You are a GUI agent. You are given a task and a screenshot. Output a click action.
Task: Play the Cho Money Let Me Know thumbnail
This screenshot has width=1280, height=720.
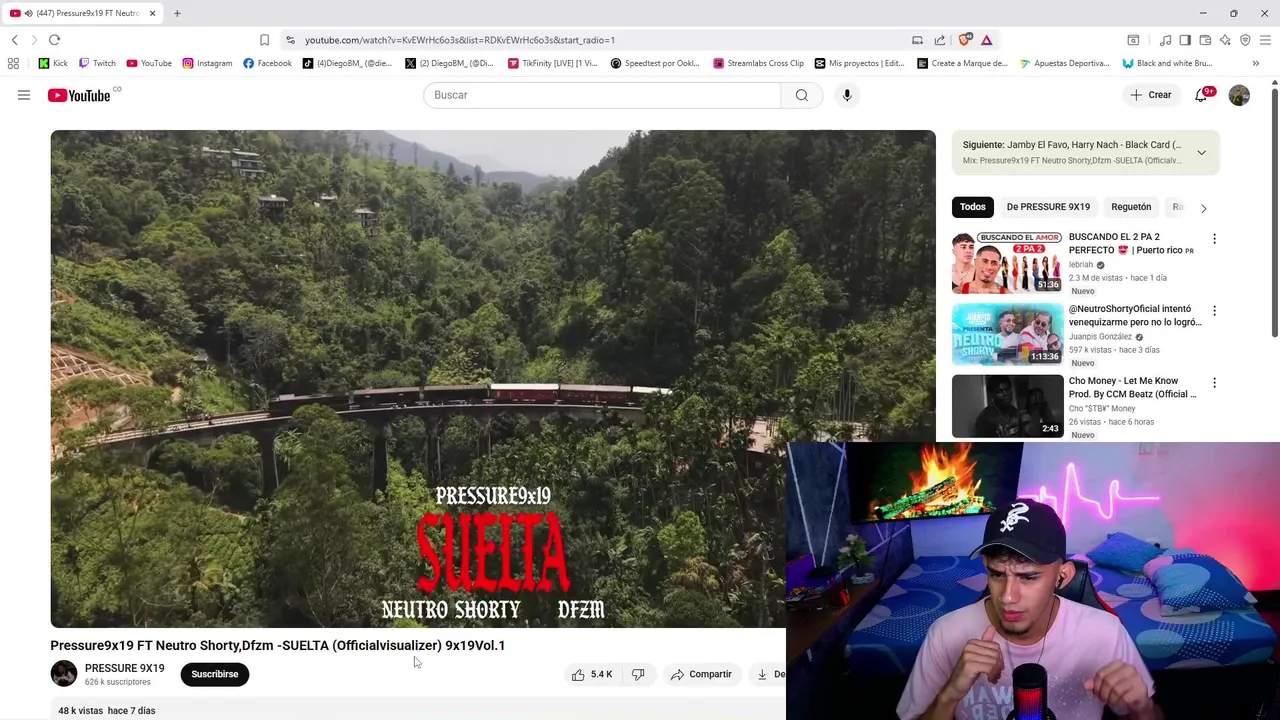tap(1007, 406)
